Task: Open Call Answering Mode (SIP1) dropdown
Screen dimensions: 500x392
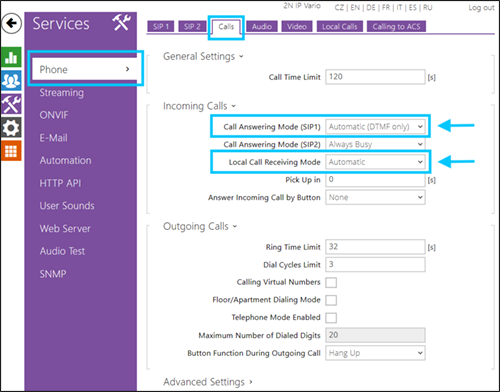Action: [x=375, y=127]
